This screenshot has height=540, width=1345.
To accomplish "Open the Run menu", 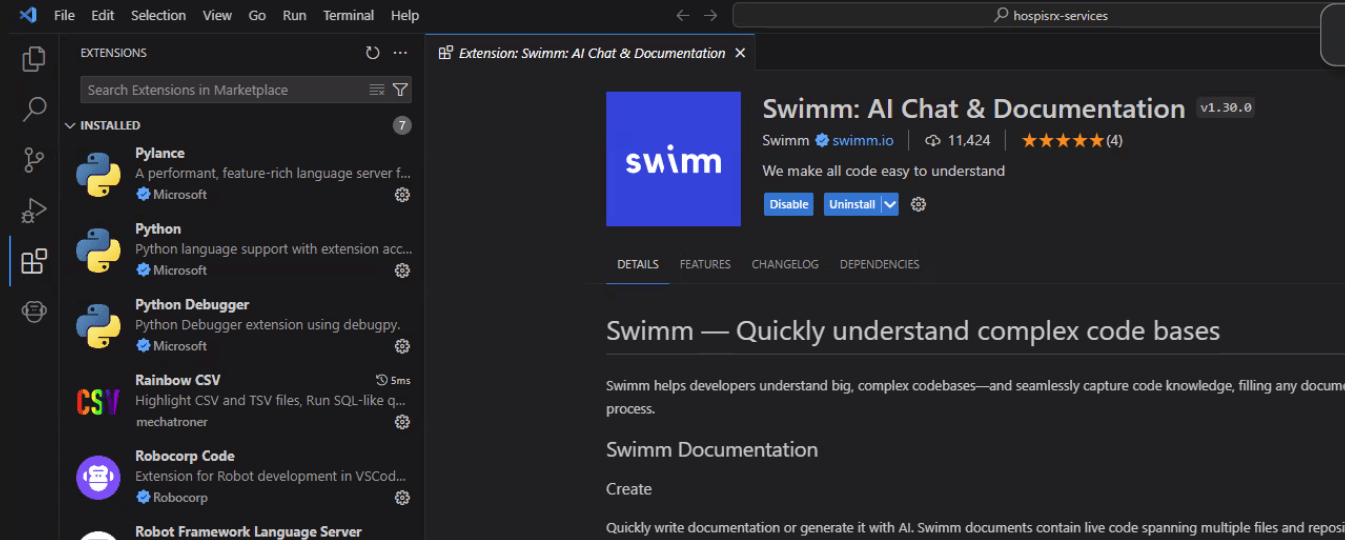I will pyautogui.click(x=294, y=15).
